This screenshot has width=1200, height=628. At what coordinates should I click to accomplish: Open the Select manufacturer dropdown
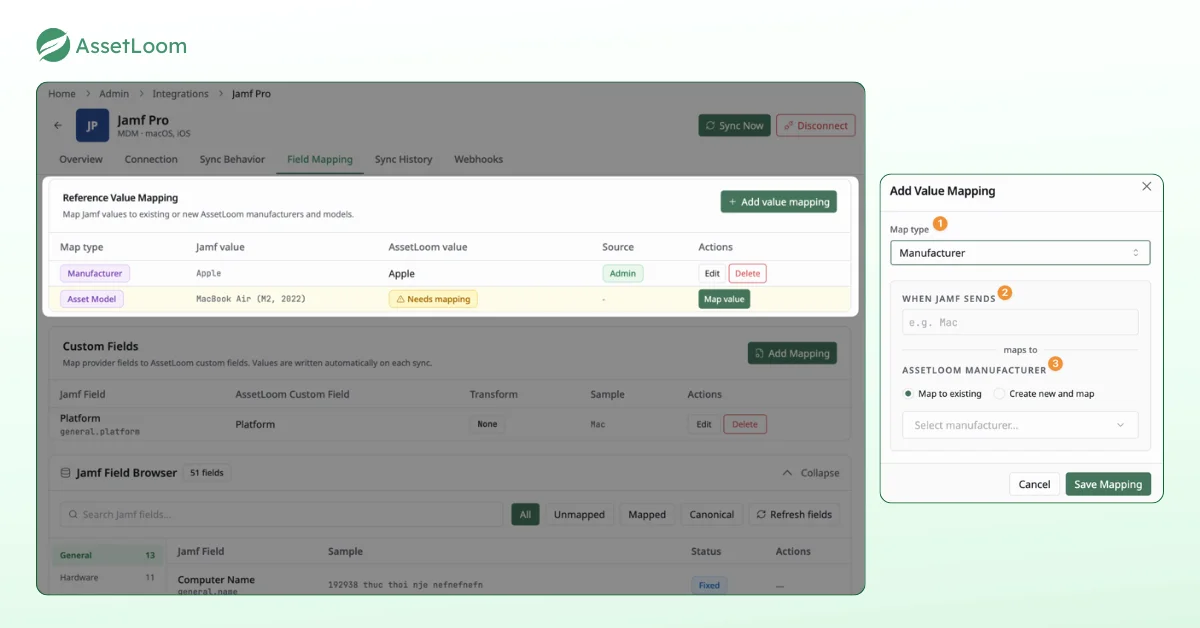coord(1020,425)
